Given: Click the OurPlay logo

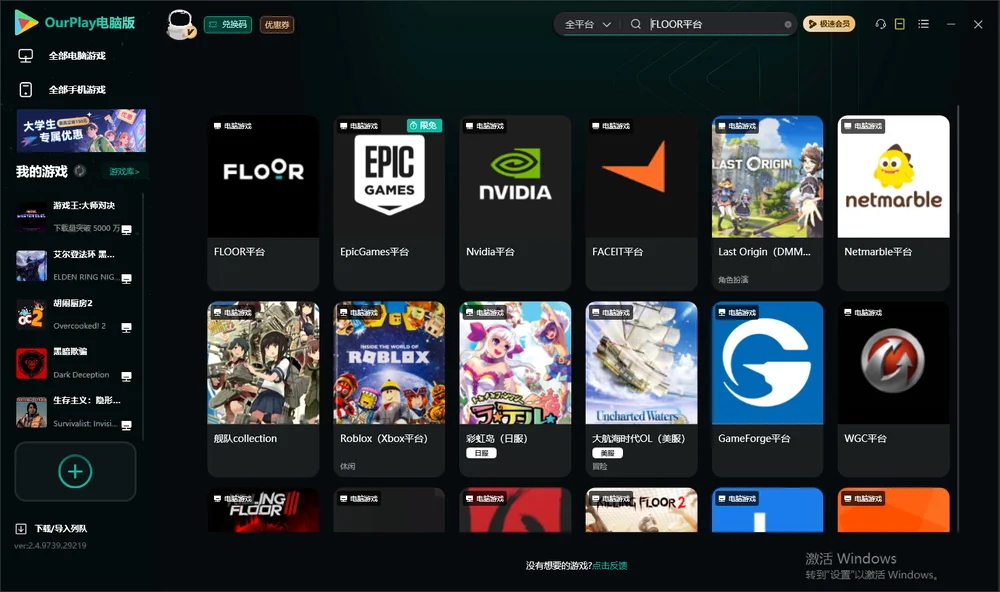Looking at the screenshot, I should [75, 23].
